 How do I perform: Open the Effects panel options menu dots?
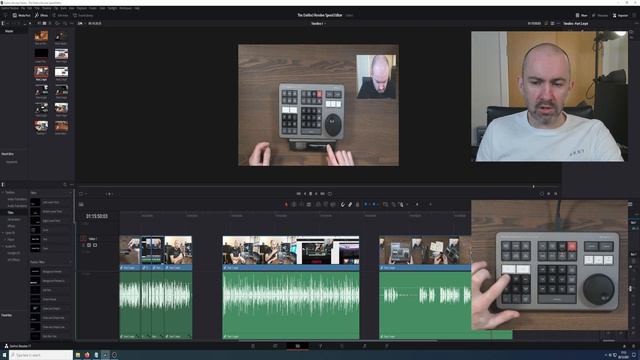point(72,184)
